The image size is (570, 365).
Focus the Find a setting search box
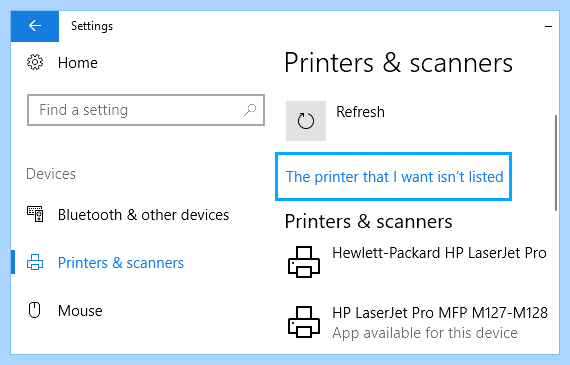pos(146,110)
